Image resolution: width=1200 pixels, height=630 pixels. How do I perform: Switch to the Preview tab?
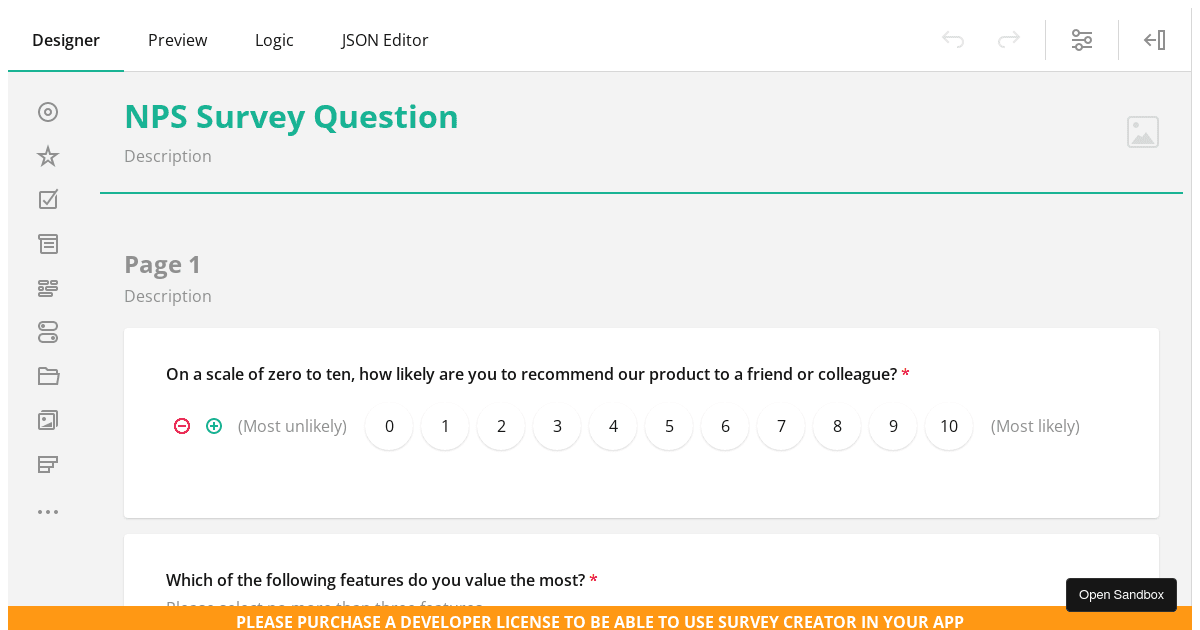[178, 40]
